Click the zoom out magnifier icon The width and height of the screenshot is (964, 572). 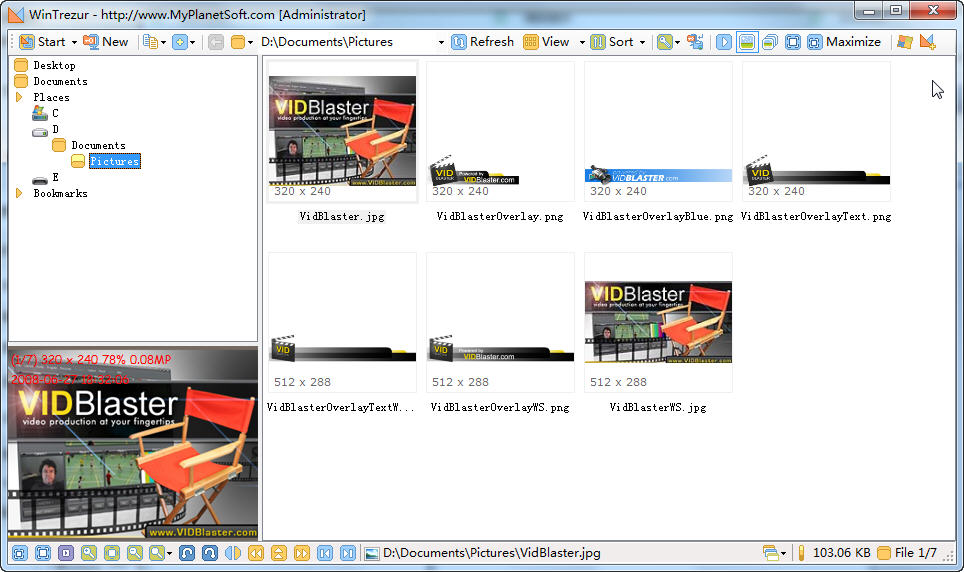click(135, 553)
